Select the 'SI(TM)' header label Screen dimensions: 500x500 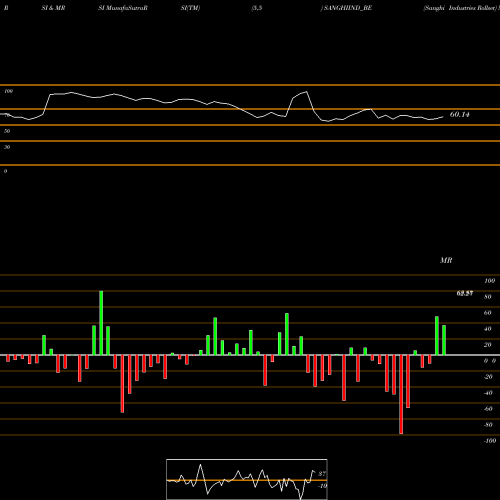pyautogui.click(x=190, y=8)
